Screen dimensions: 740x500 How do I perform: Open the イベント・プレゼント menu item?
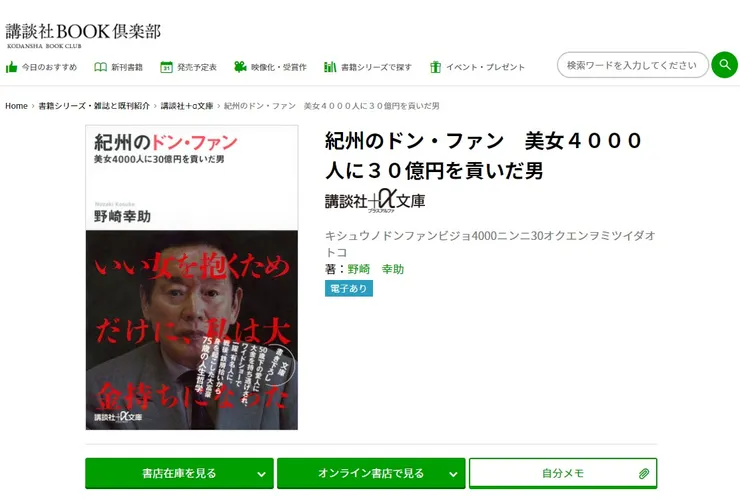(x=478, y=67)
